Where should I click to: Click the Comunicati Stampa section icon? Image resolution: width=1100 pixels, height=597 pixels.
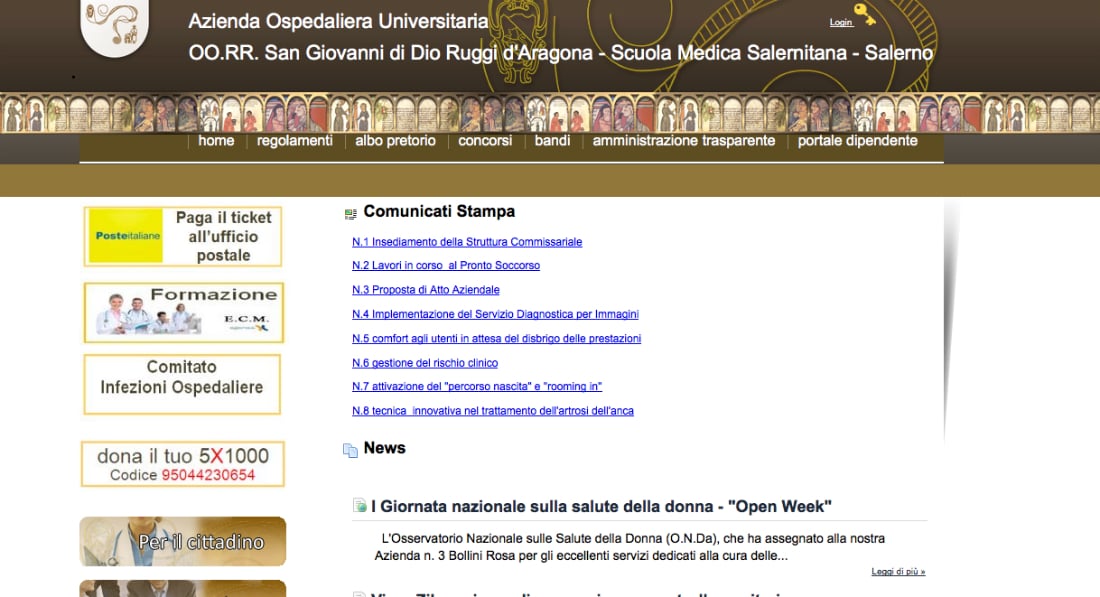(x=350, y=213)
